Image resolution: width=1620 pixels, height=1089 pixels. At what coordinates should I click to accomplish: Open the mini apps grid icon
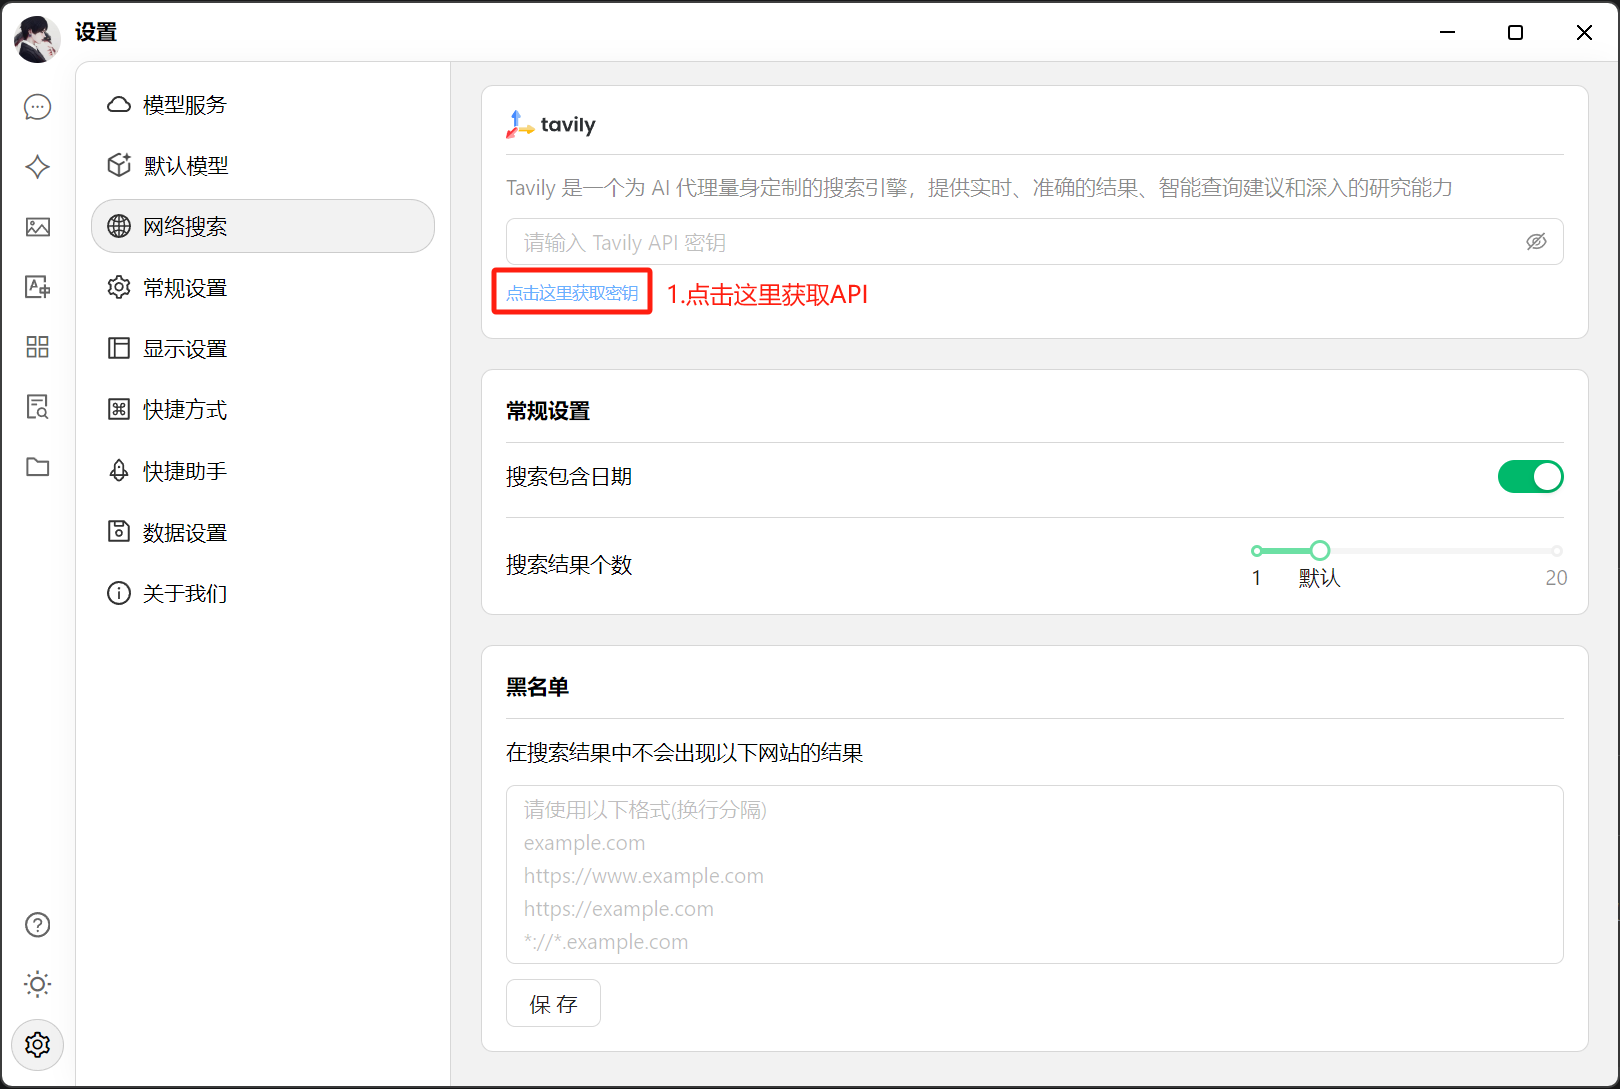tap(38, 347)
